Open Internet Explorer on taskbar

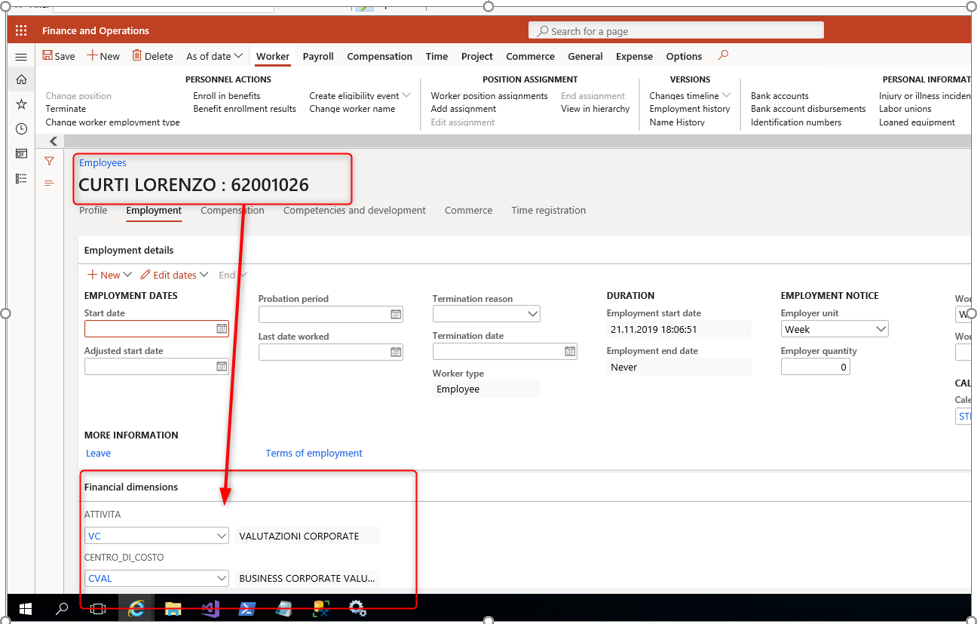[136, 608]
